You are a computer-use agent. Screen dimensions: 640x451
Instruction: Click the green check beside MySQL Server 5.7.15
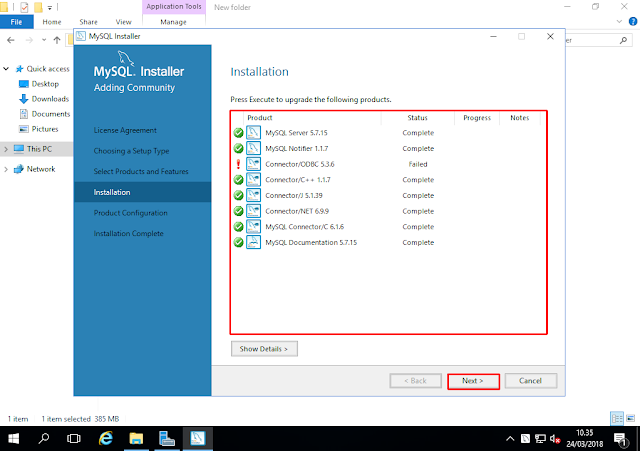coord(238,133)
